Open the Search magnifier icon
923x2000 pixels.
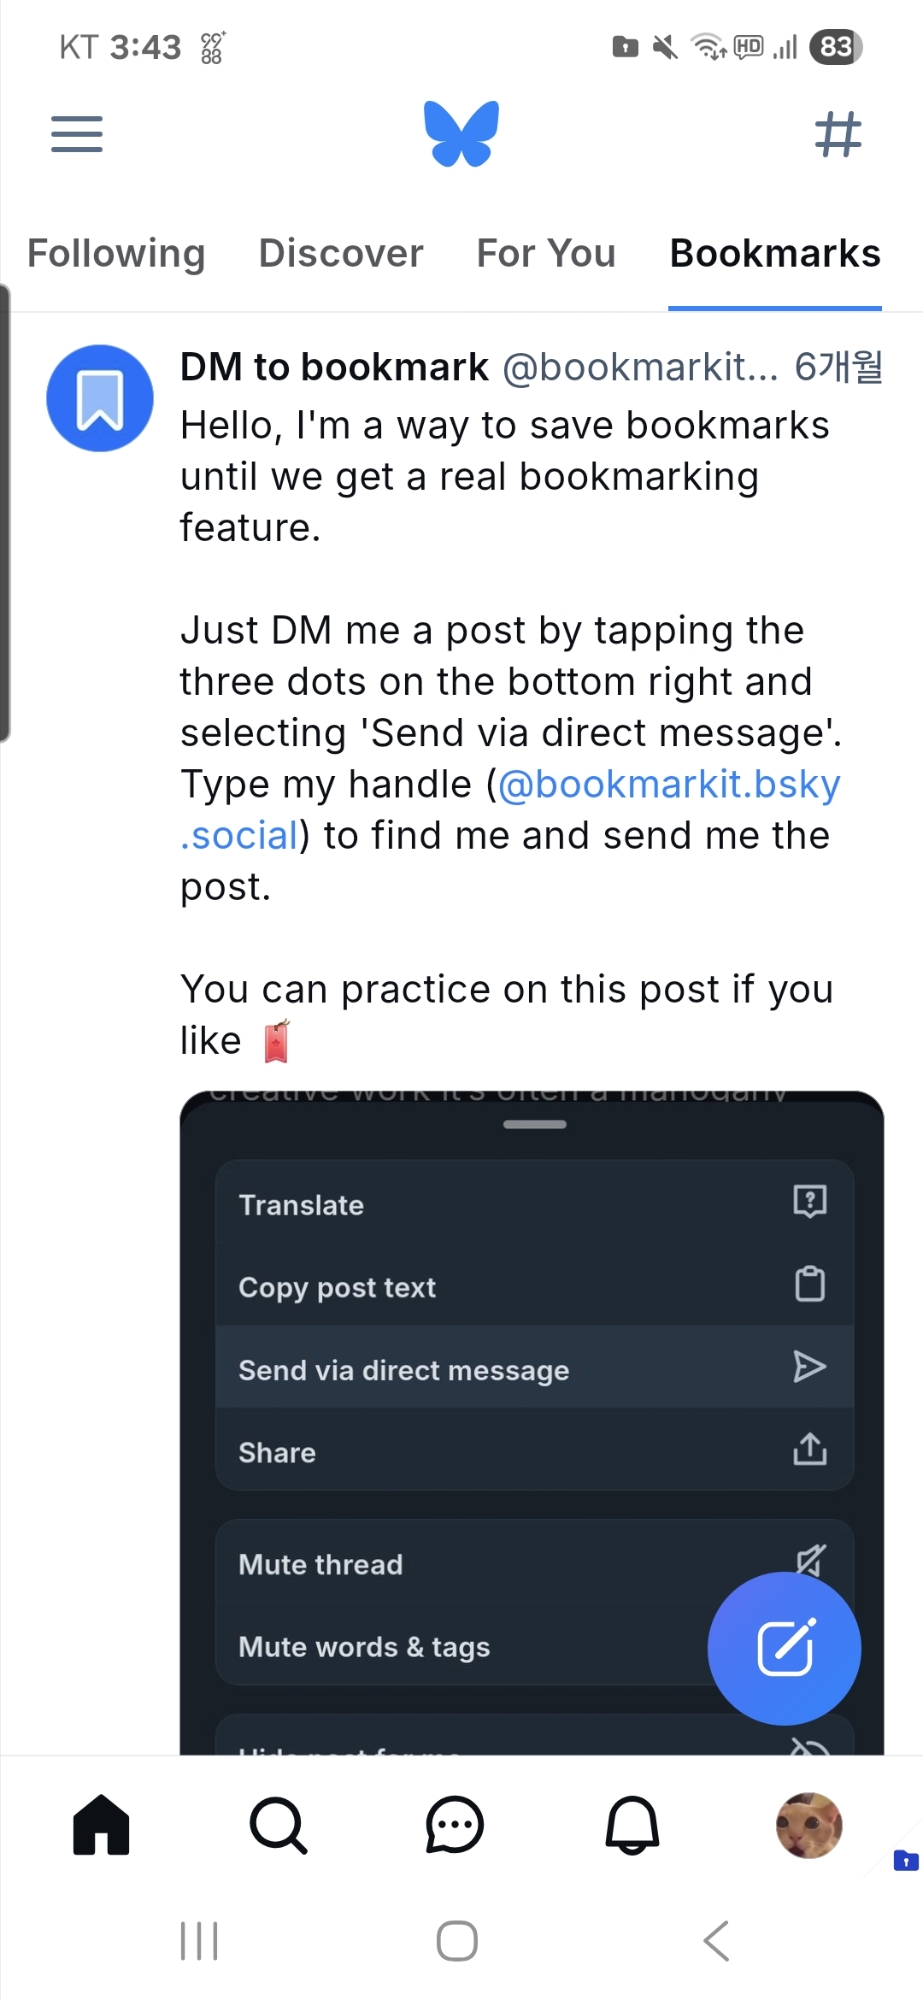(x=278, y=1825)
